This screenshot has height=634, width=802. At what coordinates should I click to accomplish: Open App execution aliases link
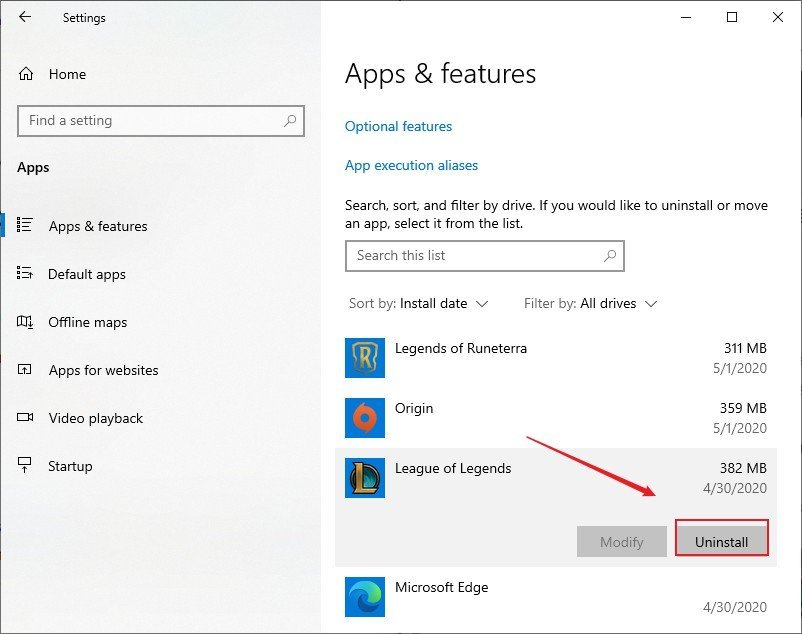(411, 165)
